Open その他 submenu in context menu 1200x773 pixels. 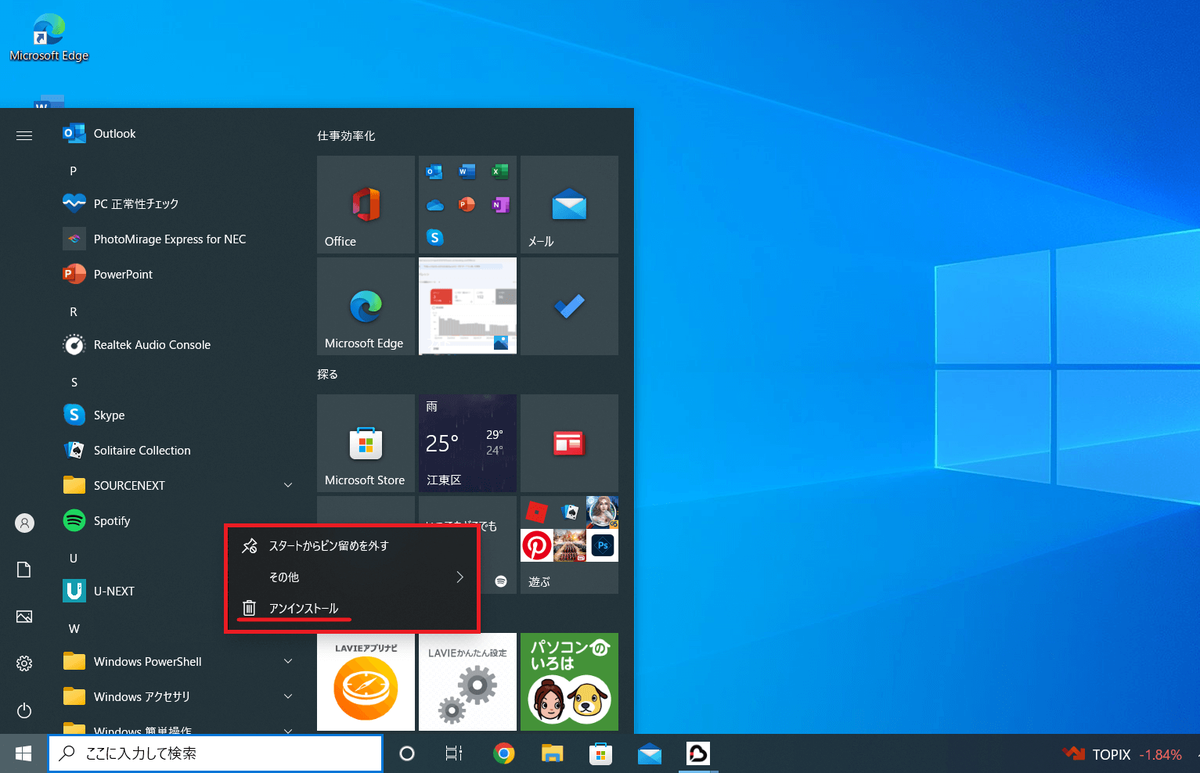pos(353,577)
